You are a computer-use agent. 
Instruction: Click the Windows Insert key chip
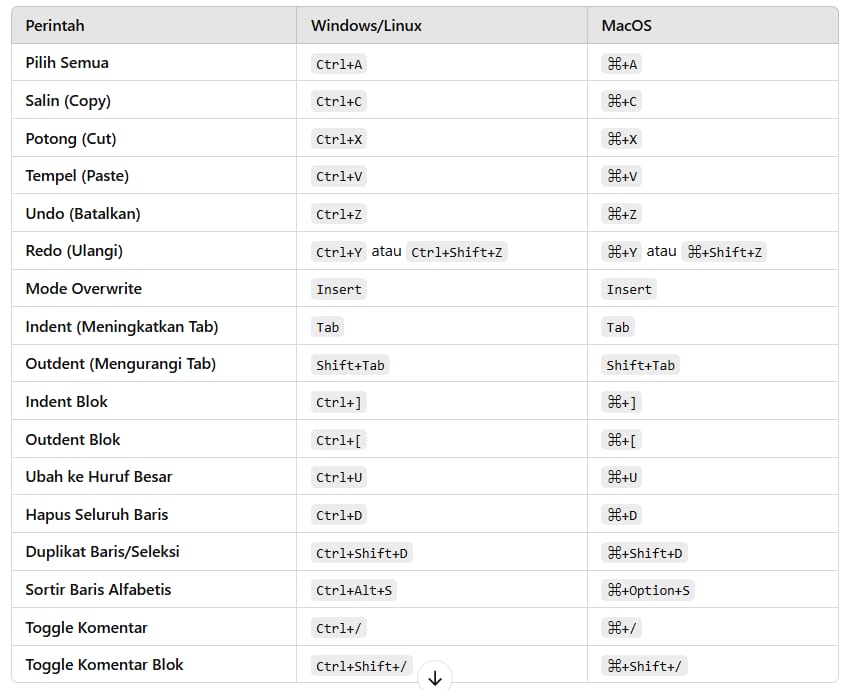(x=339, y=290)
